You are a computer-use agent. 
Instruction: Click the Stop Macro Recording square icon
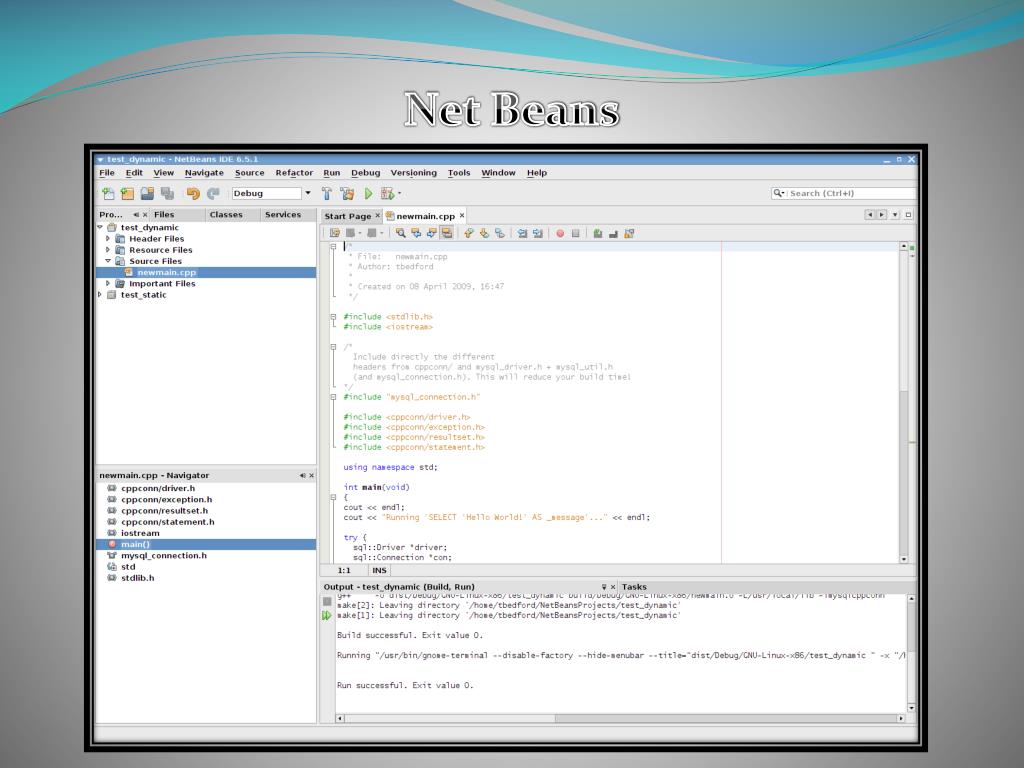pos(575,233)
